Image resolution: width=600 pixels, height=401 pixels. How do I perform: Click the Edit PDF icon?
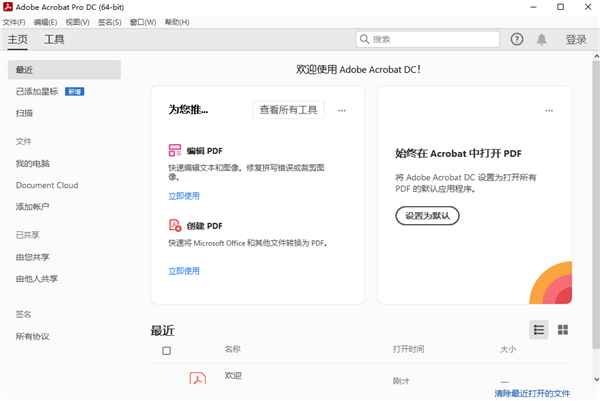(175, 151)
